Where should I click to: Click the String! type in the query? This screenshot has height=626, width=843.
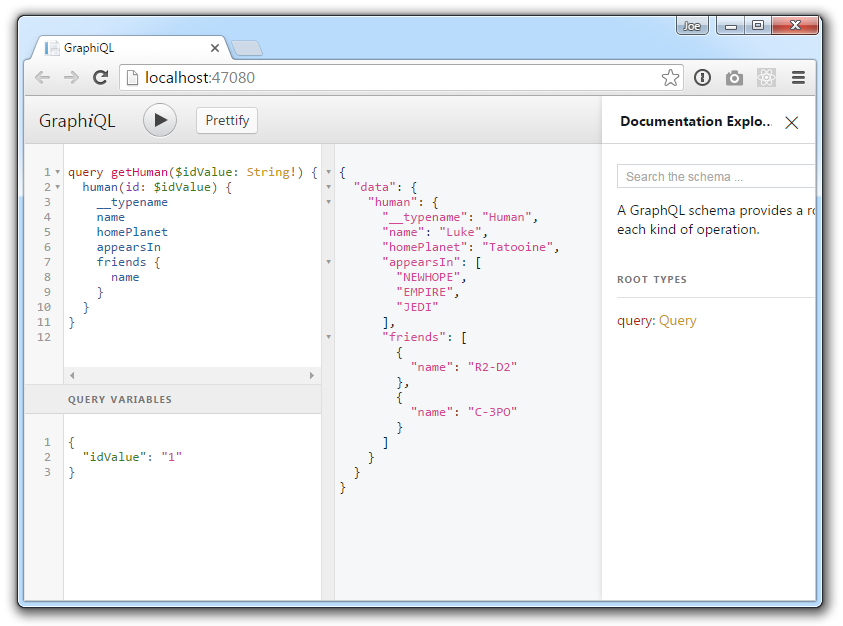tap(272, 172)
